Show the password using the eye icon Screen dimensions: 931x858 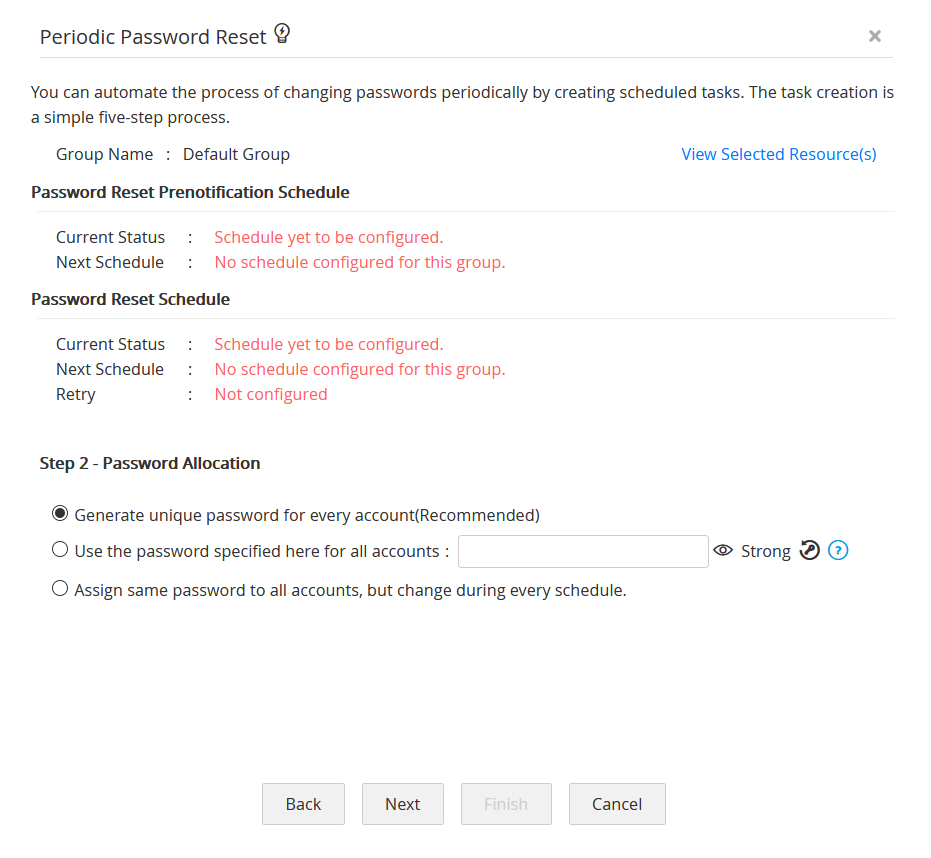click(723, 550)
